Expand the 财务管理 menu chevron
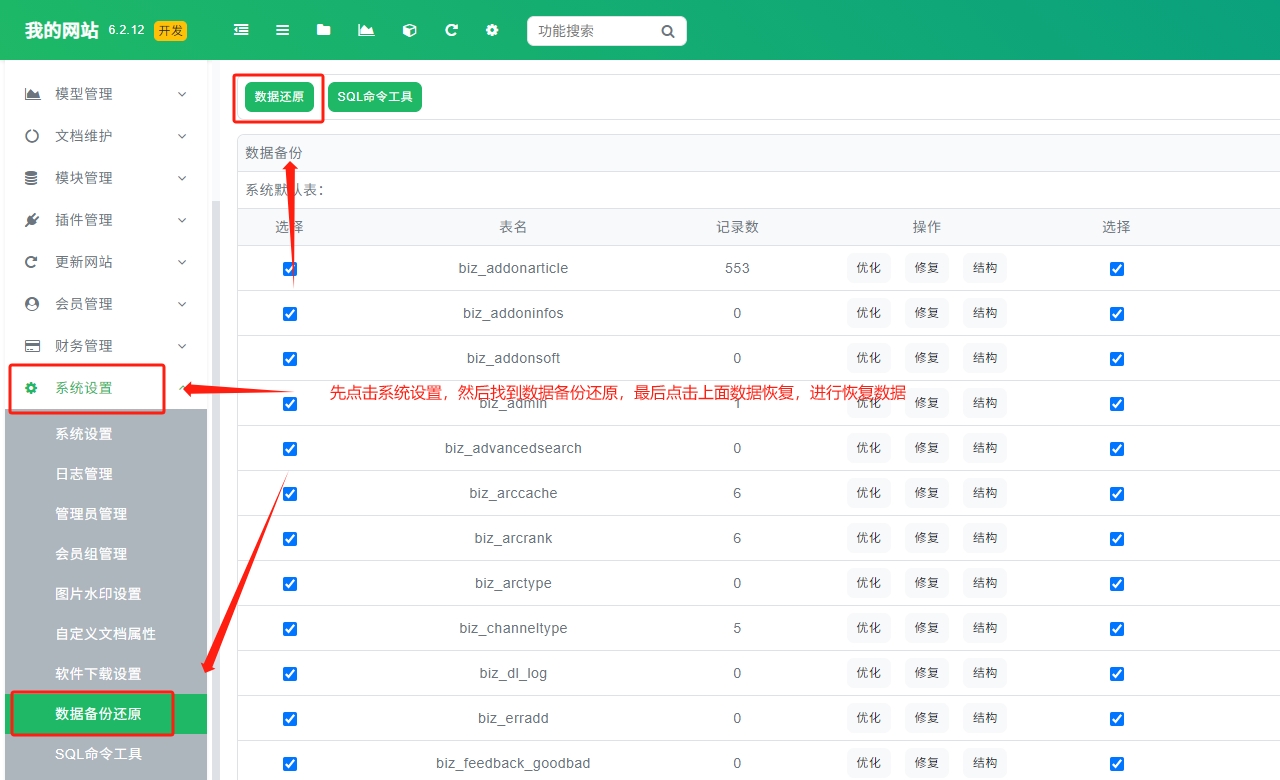Screen dimensions: 1280x780 pos(182,346)
